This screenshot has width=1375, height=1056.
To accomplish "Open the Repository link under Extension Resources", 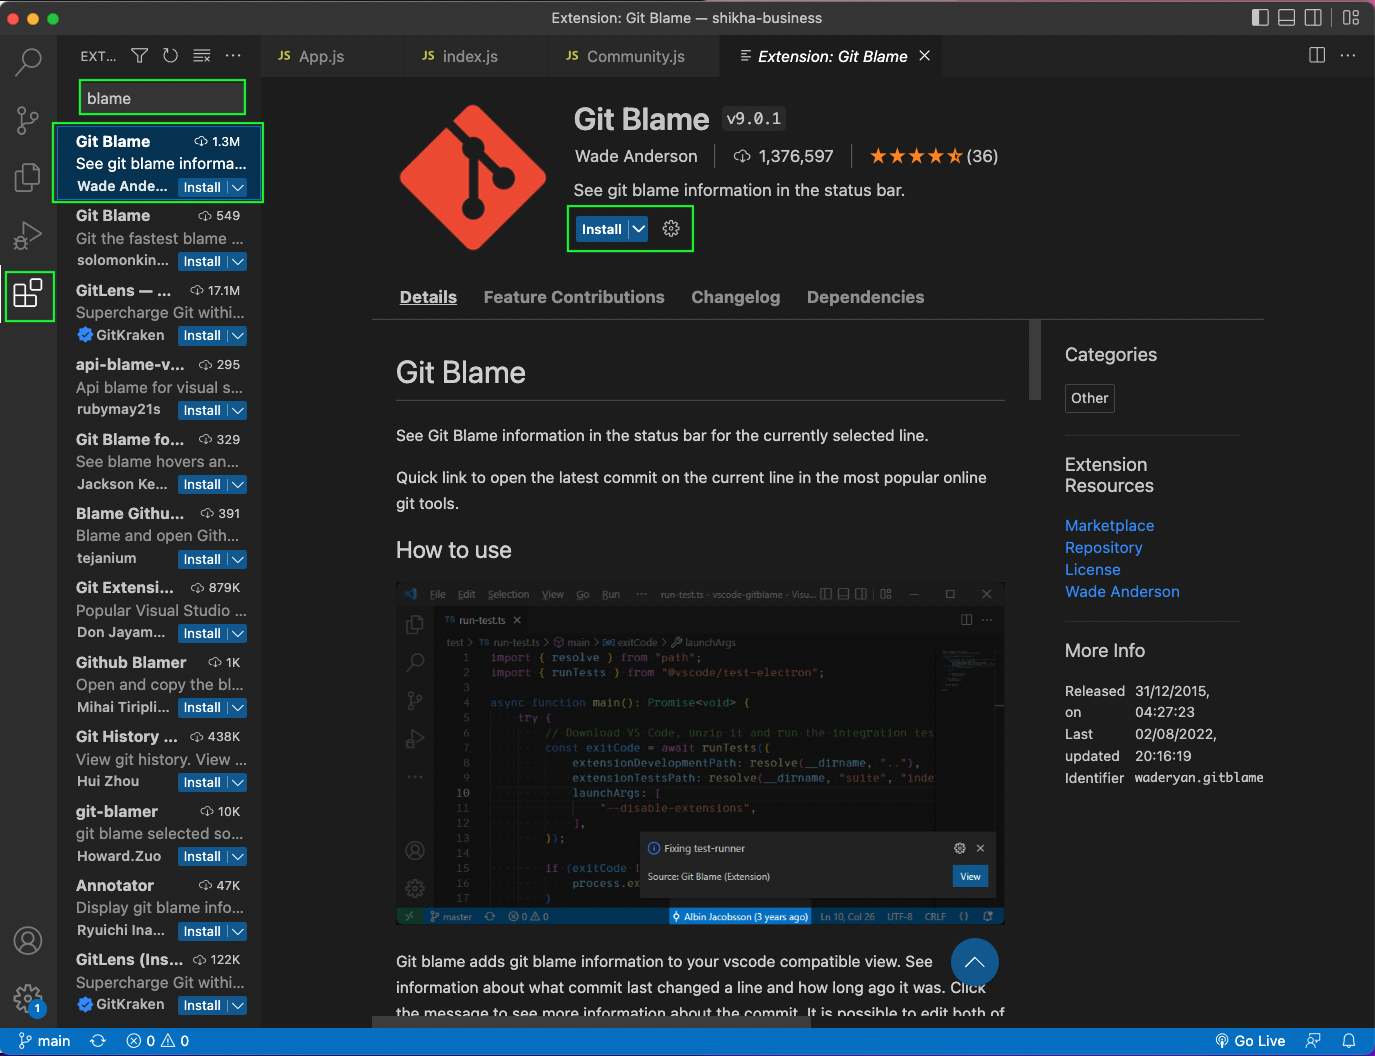I will 1103,547.
